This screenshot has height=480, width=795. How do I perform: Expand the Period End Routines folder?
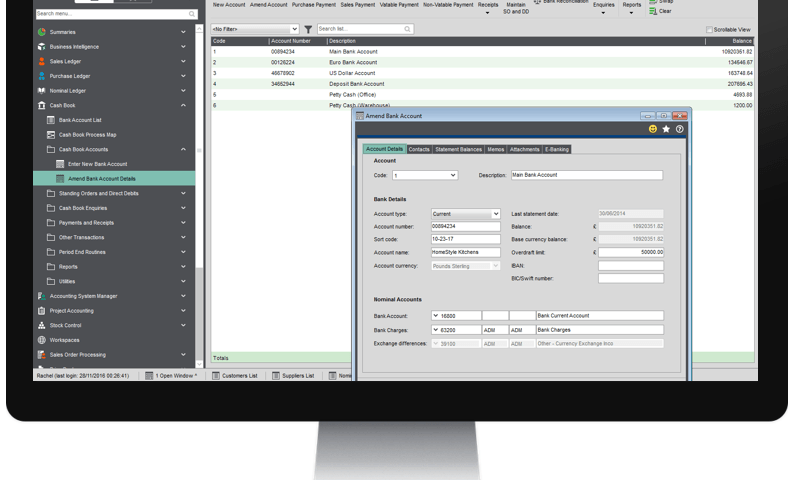tap(183, 252)
